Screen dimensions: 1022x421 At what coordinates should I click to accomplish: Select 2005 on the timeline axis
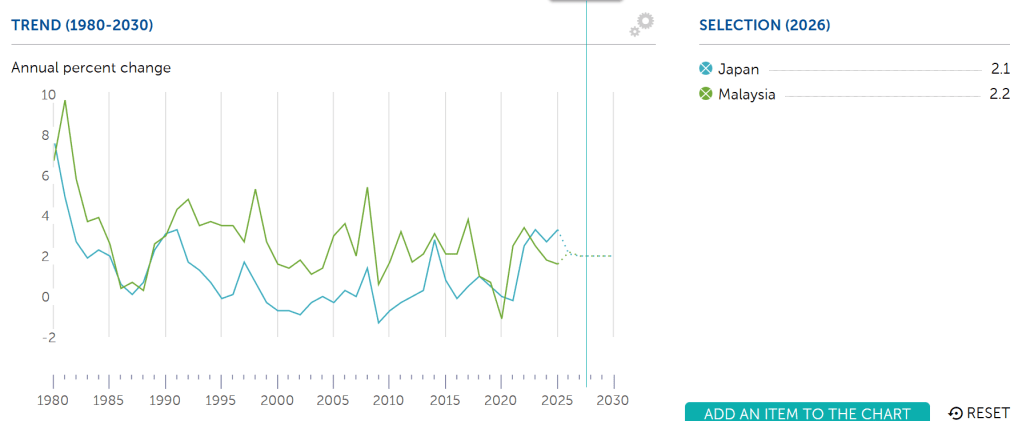pos(333,400)
